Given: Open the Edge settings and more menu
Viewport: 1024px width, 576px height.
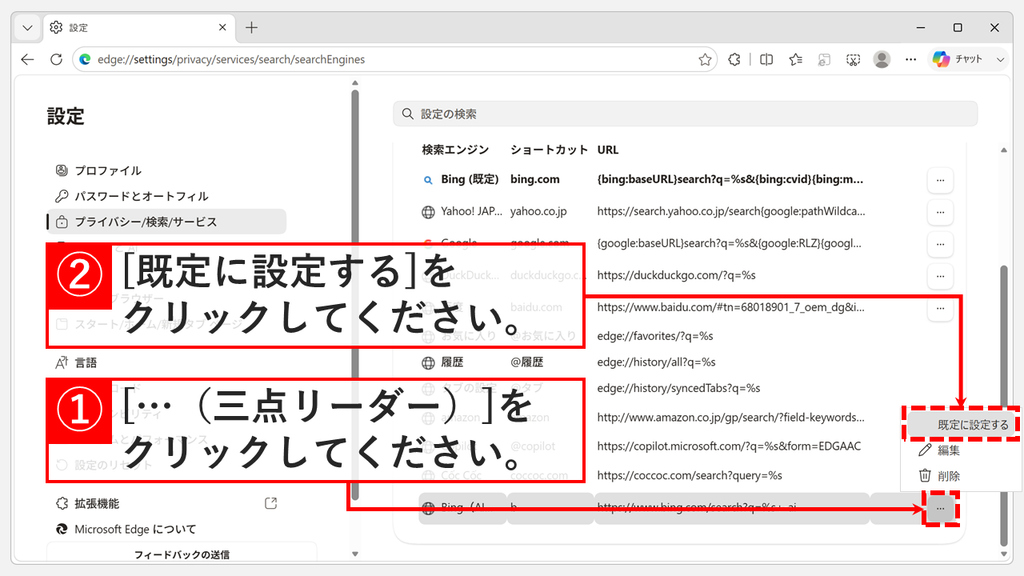Looking at the screenshot, I should [x=911, y=59].
